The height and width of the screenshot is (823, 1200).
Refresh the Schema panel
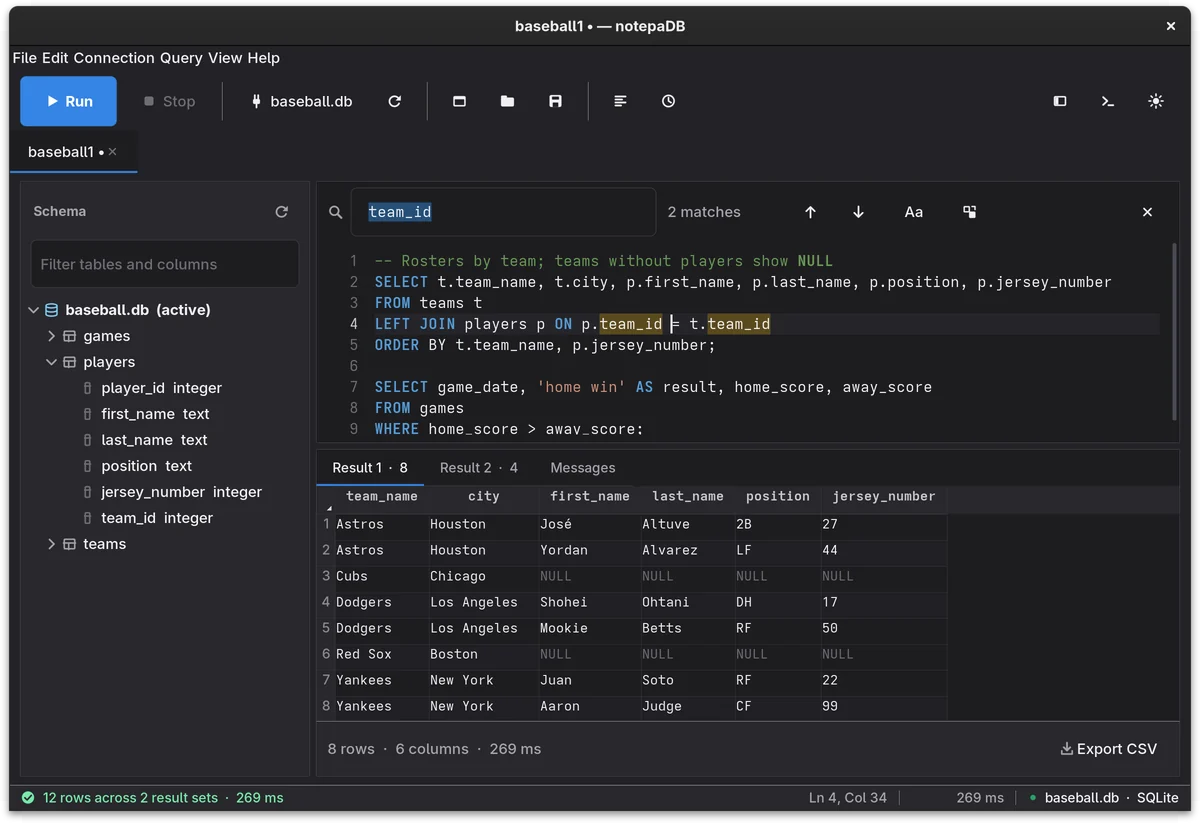tap(282, 212)
